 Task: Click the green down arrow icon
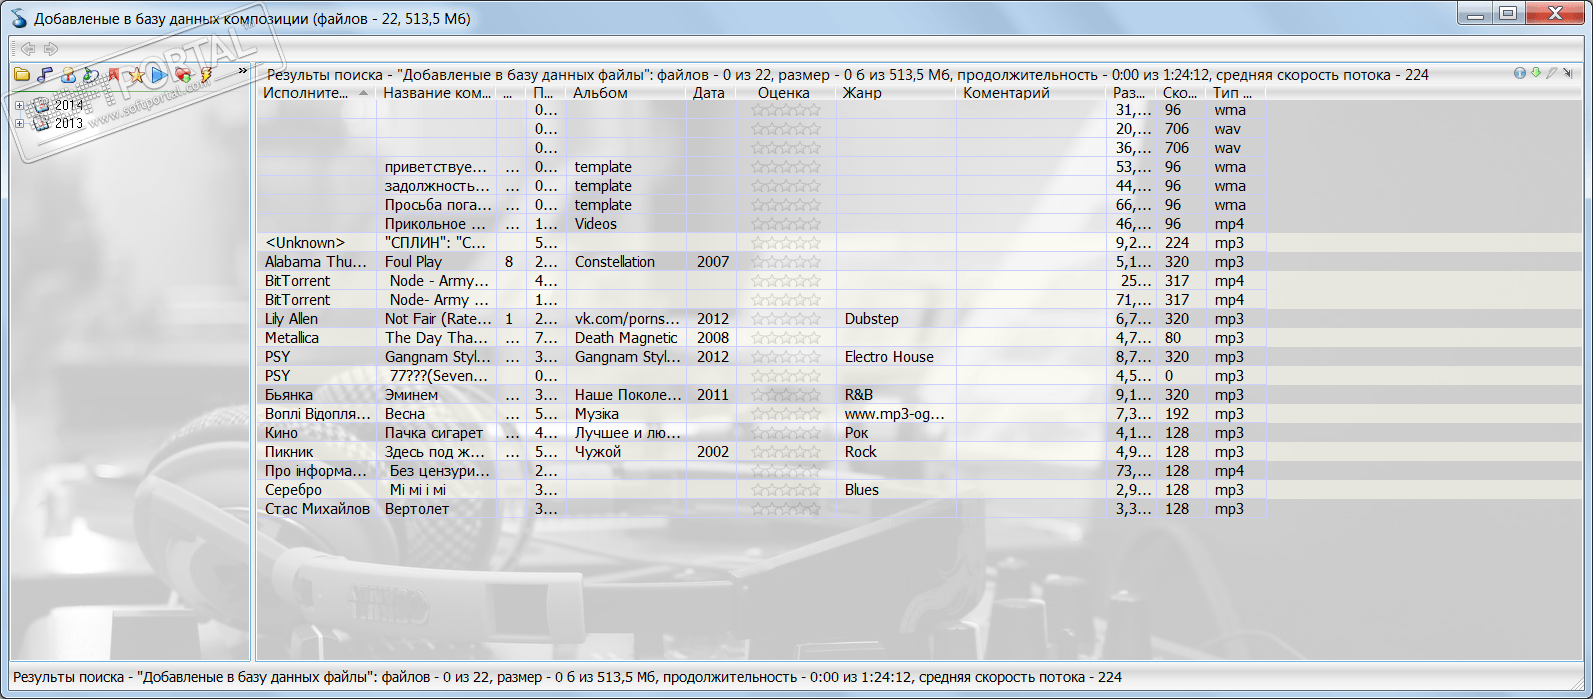[1536, 73]
